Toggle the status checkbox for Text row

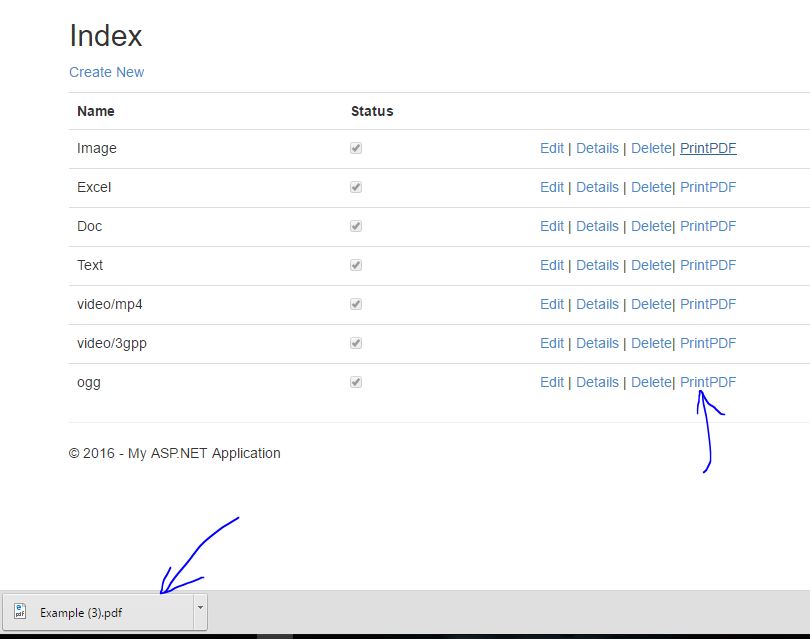click(x=355, y=264)
